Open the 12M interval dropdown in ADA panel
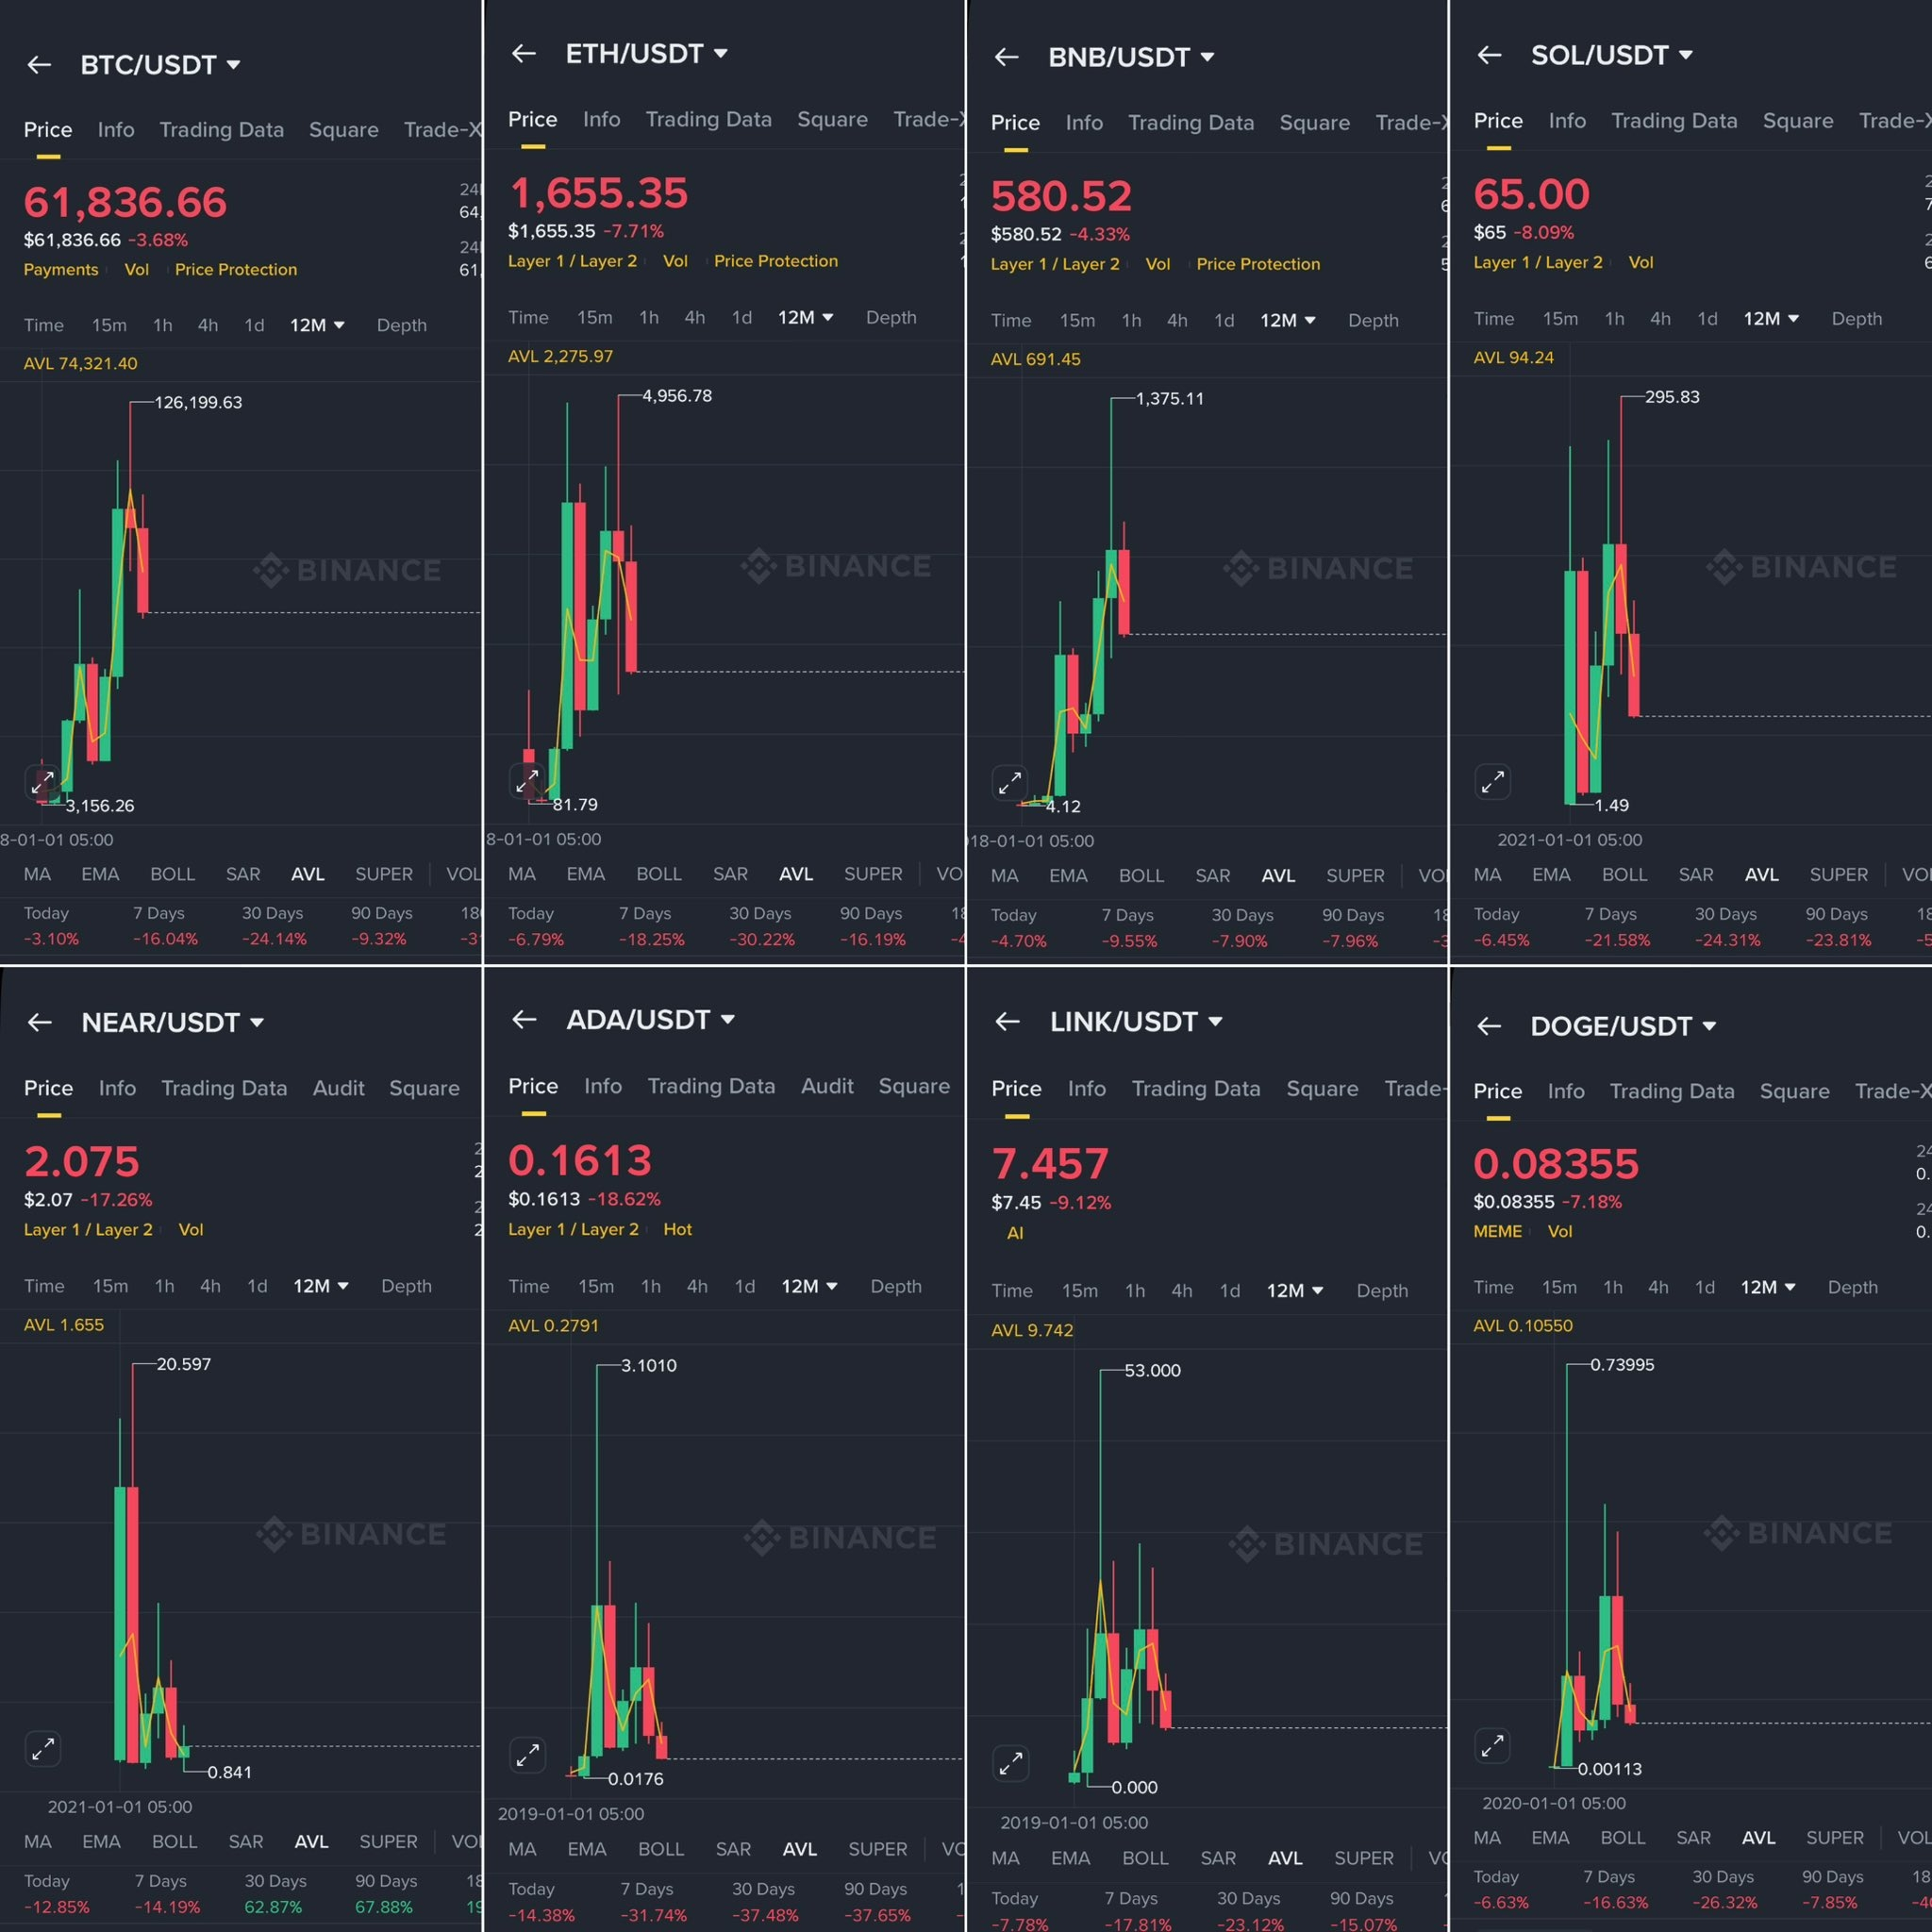 point(809,1286)
